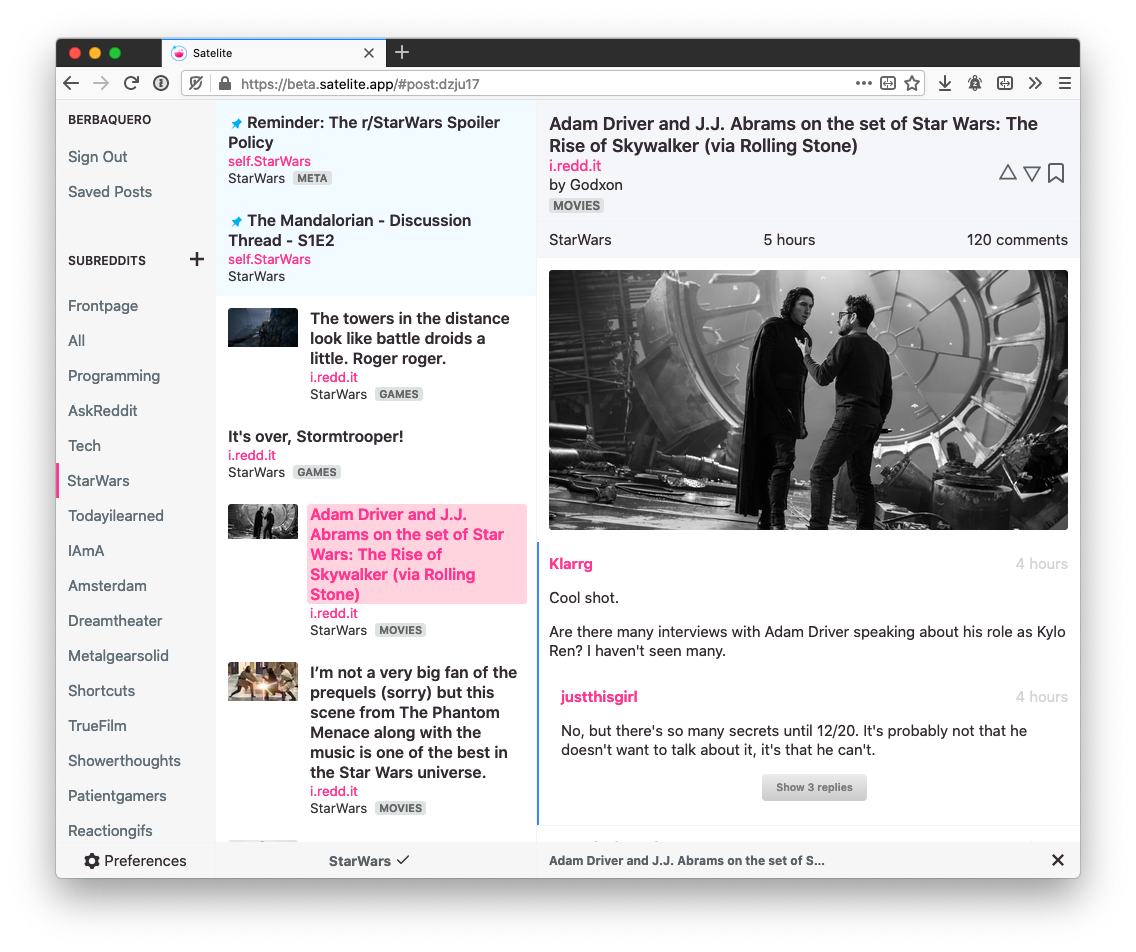Viewport: 1136px width, 952px height.
Task: Upvote the Adam Driver post
Action: click(x=1007, y=172)
